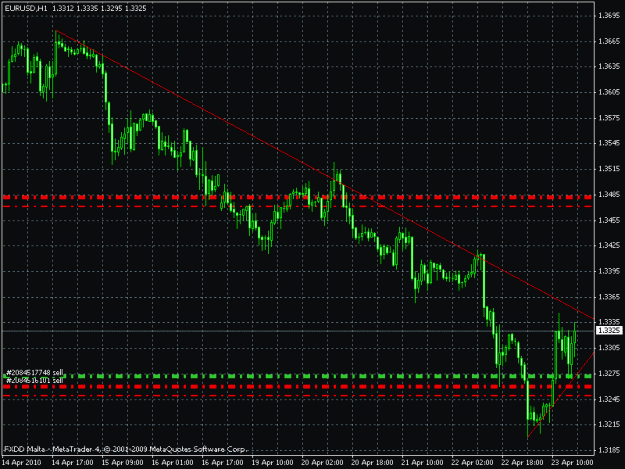The height and width of the screenshot is (469, 625).
Task: Click the 22 Apr 02:00 time axis label
Action: click(x=472, y=463)
